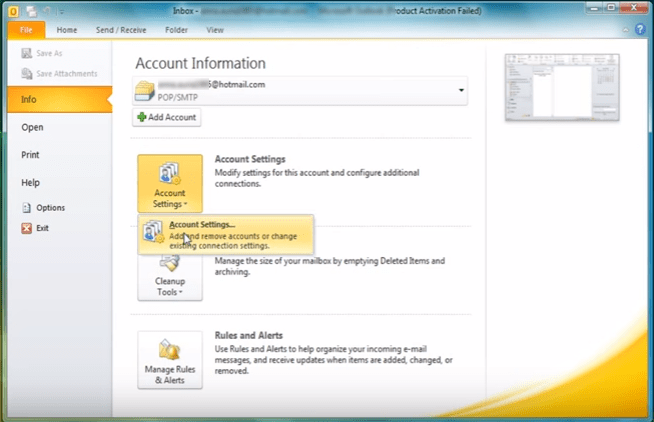The height and width of the screenshot is (422, 654).
Task: Expand the hotmail account dropdown
Action: pos(461,90)
